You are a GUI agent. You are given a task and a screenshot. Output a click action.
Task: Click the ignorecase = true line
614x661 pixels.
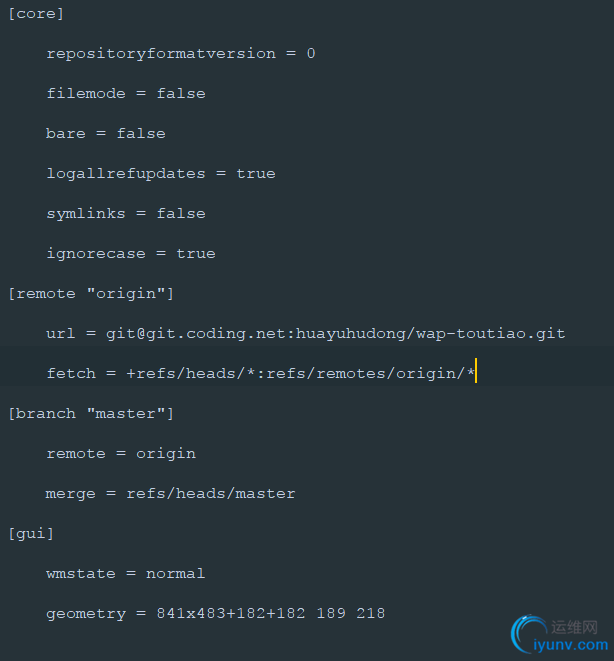(131, 253)
